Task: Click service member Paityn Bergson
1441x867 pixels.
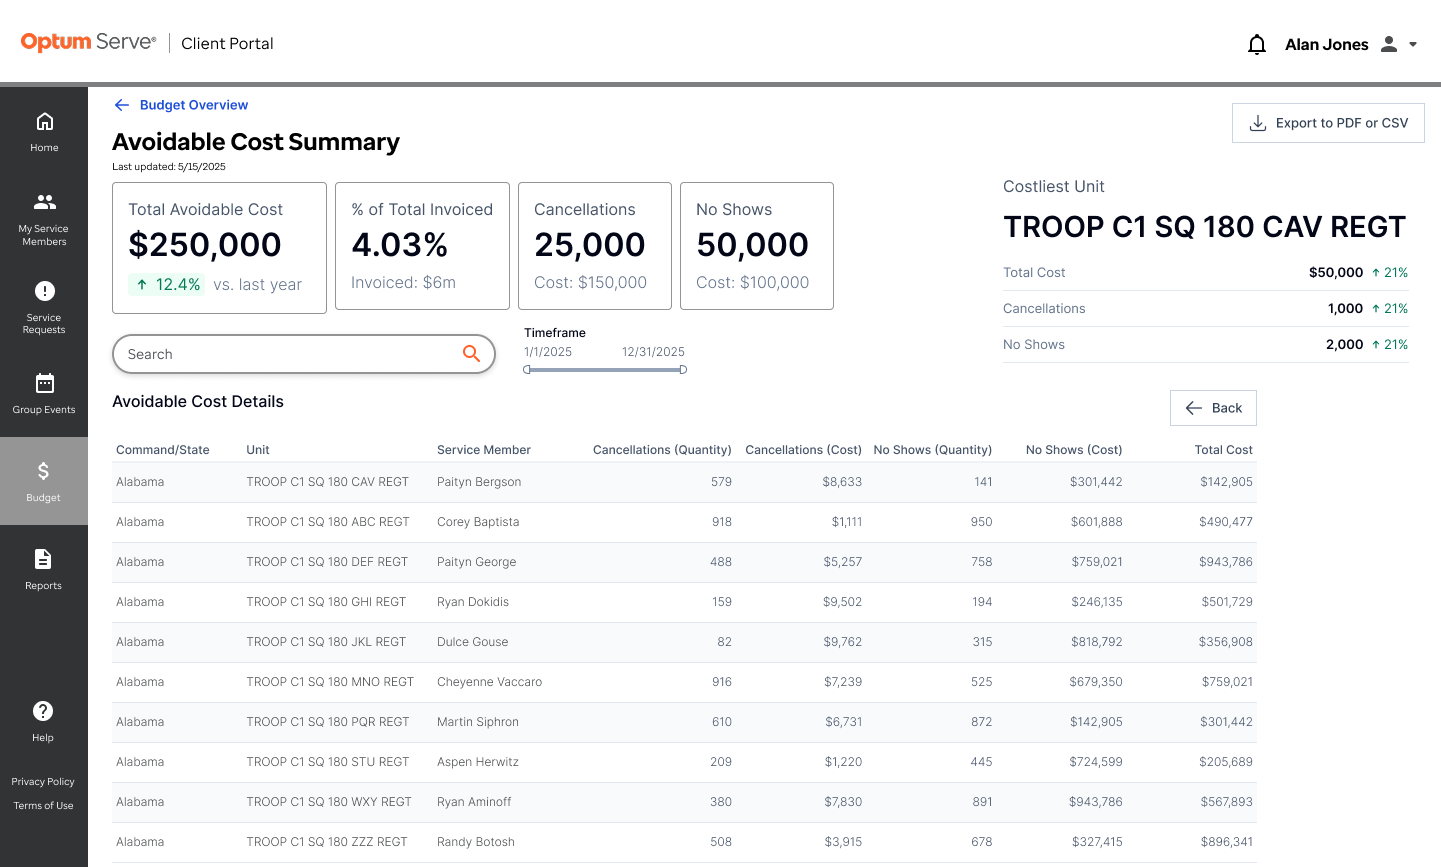Action: tap(479, 482)
